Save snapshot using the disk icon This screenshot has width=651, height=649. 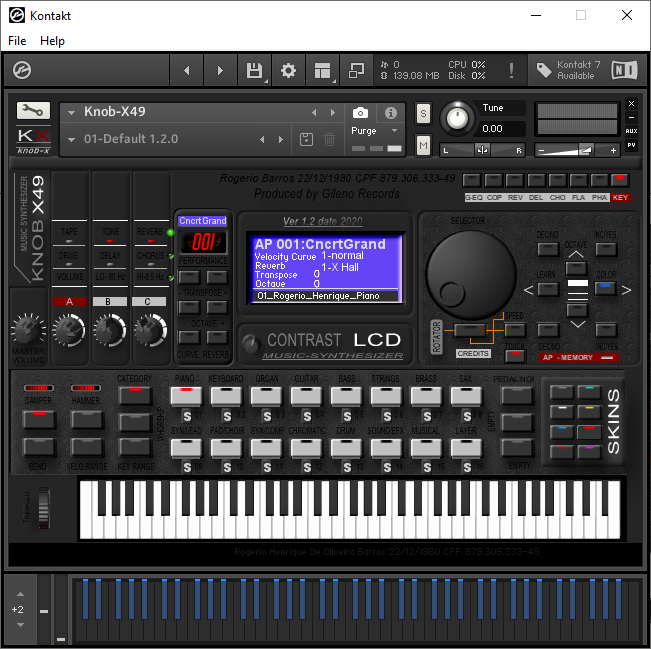[x=306, y=140]
